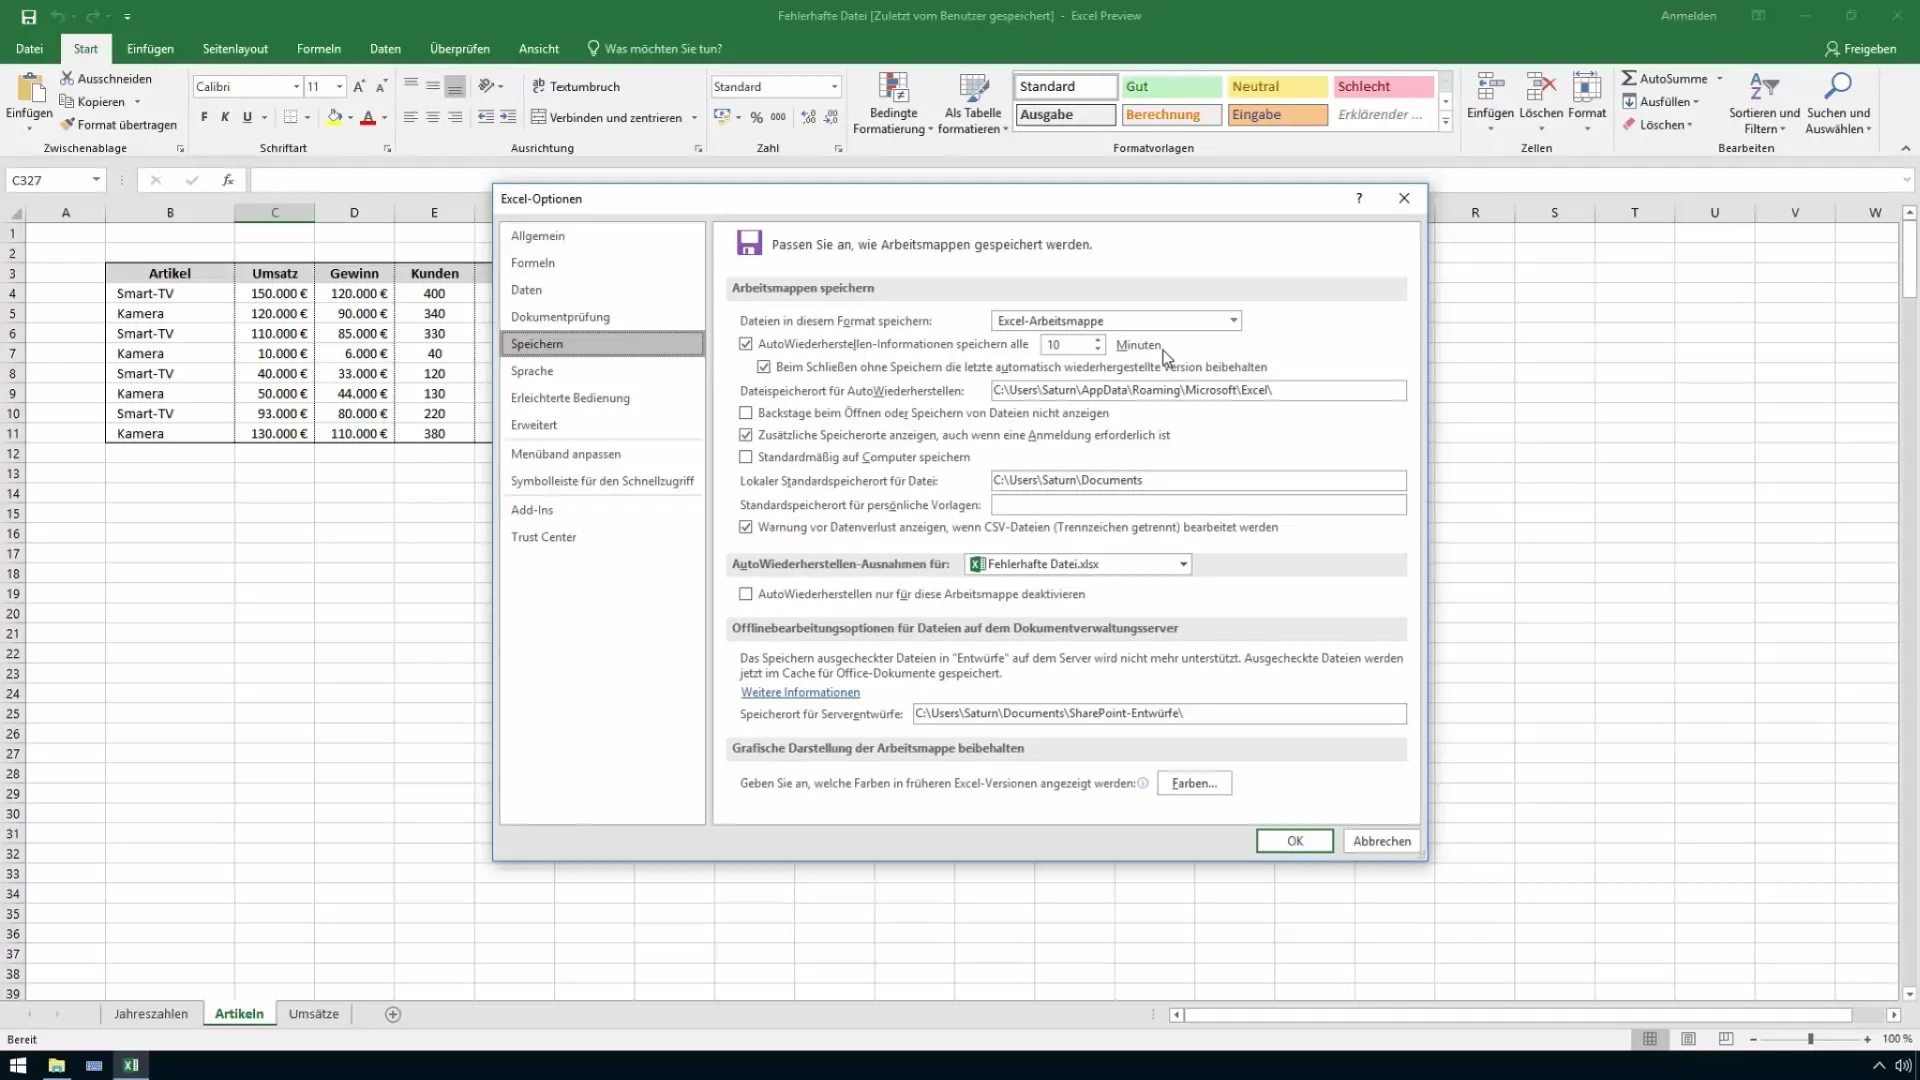Toggle AutoWiederherstellen-Informationen speichern checkbox
The width and height of the screenshot is (1920, 1080).
point(746,345)
